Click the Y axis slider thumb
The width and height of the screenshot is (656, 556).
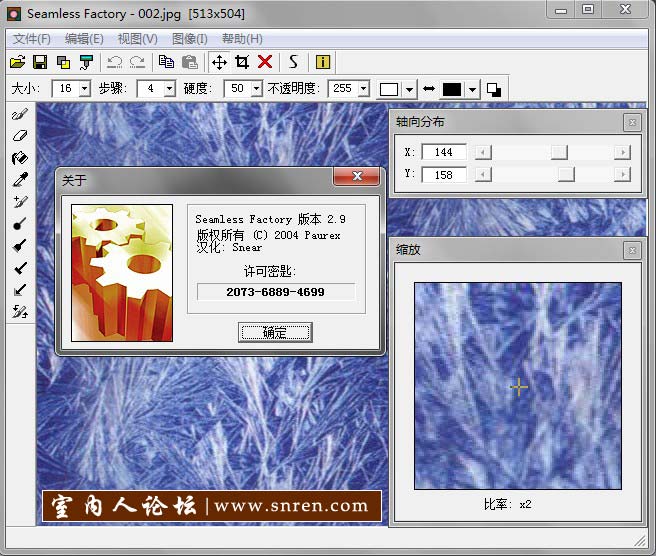coord(566,174)
